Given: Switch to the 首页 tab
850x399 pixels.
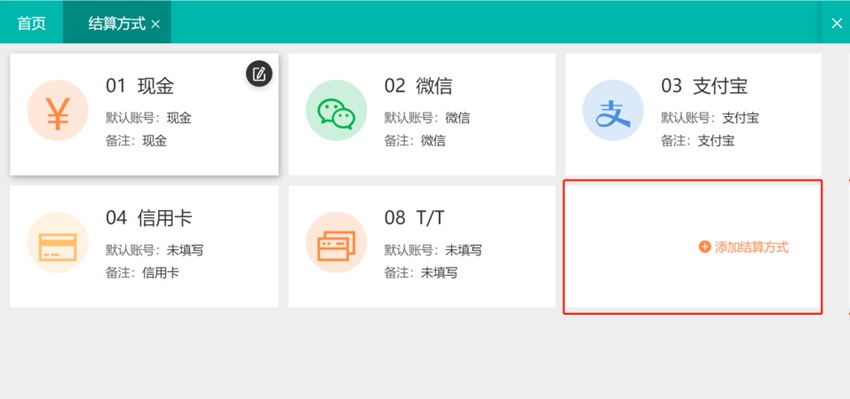Looking at the screenshot, I should (x=31, y=23).
